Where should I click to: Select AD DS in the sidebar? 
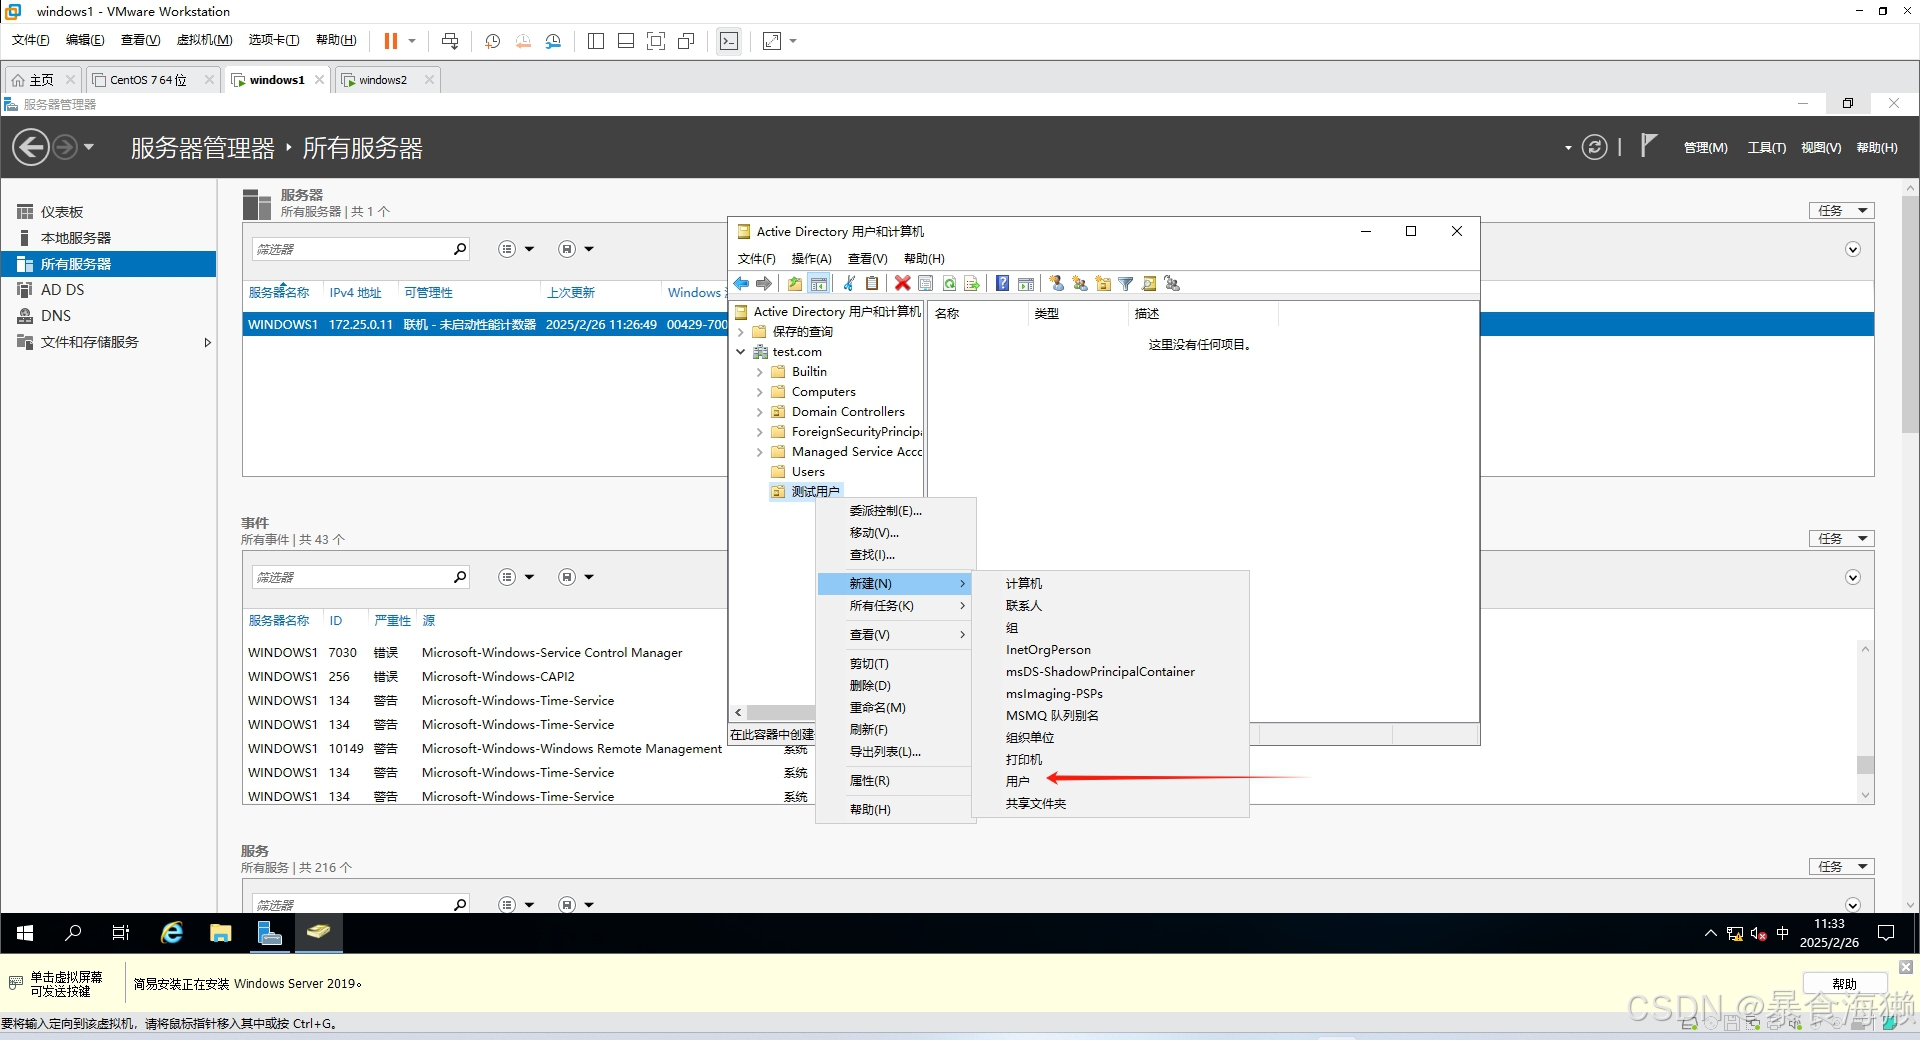click(x=62, y=290)
